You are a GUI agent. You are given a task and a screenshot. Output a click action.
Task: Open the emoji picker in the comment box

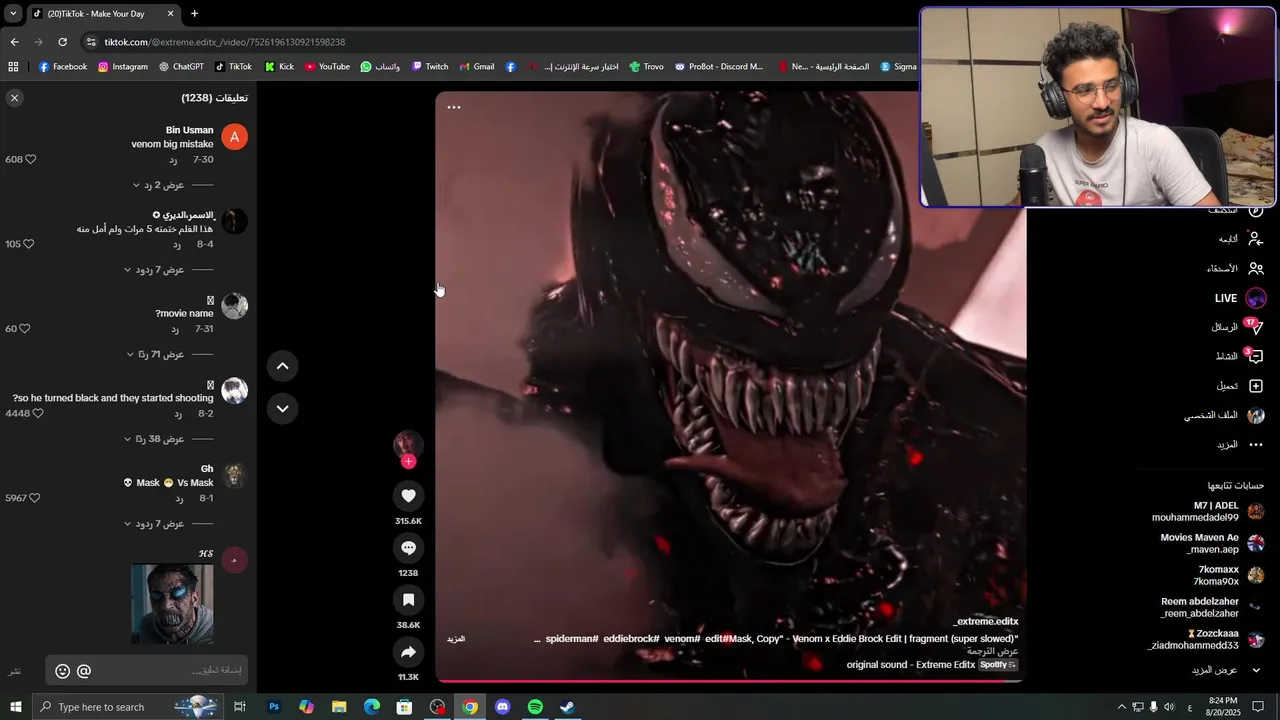pyautogui.click(x=62, y=671)
